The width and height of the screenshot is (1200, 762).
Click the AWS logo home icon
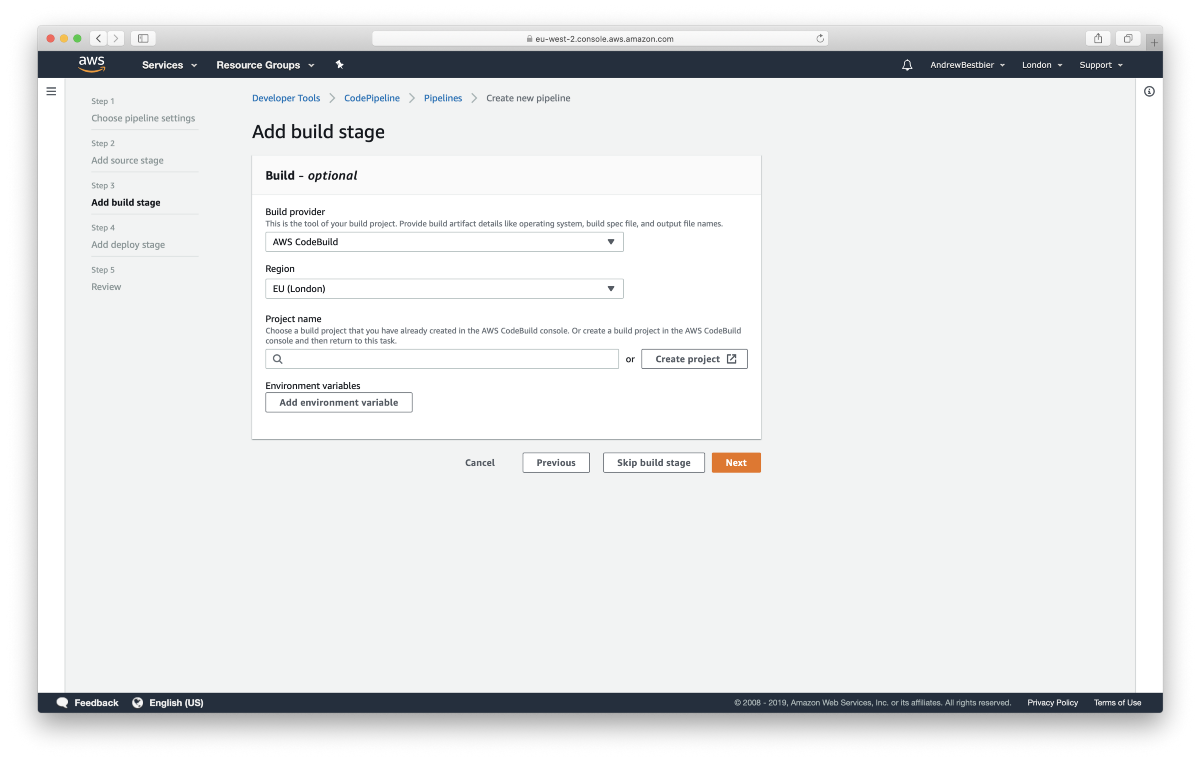91,64
